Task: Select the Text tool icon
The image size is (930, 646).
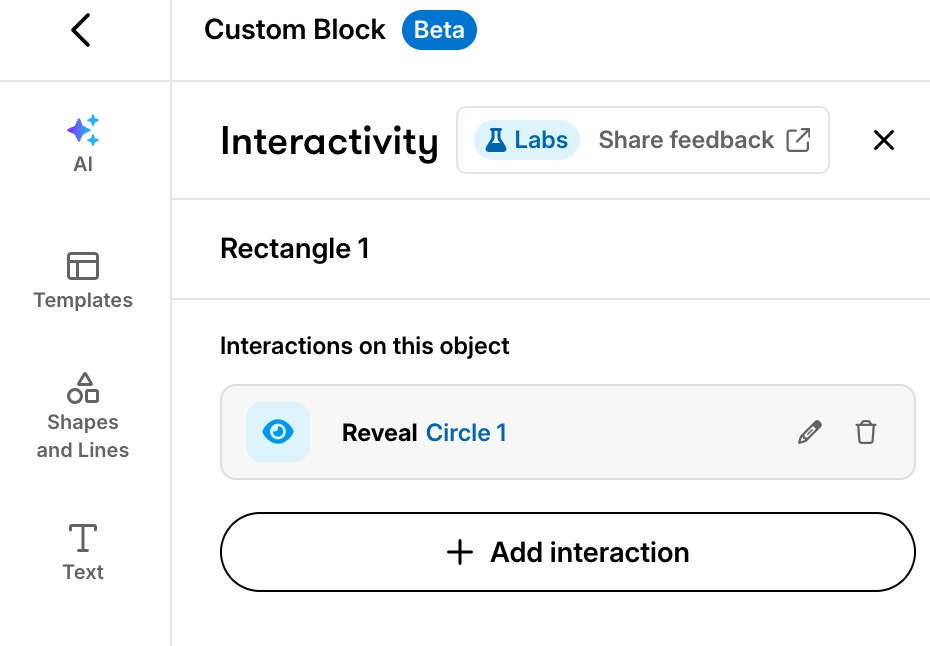Action: click(x=83, y=537)
